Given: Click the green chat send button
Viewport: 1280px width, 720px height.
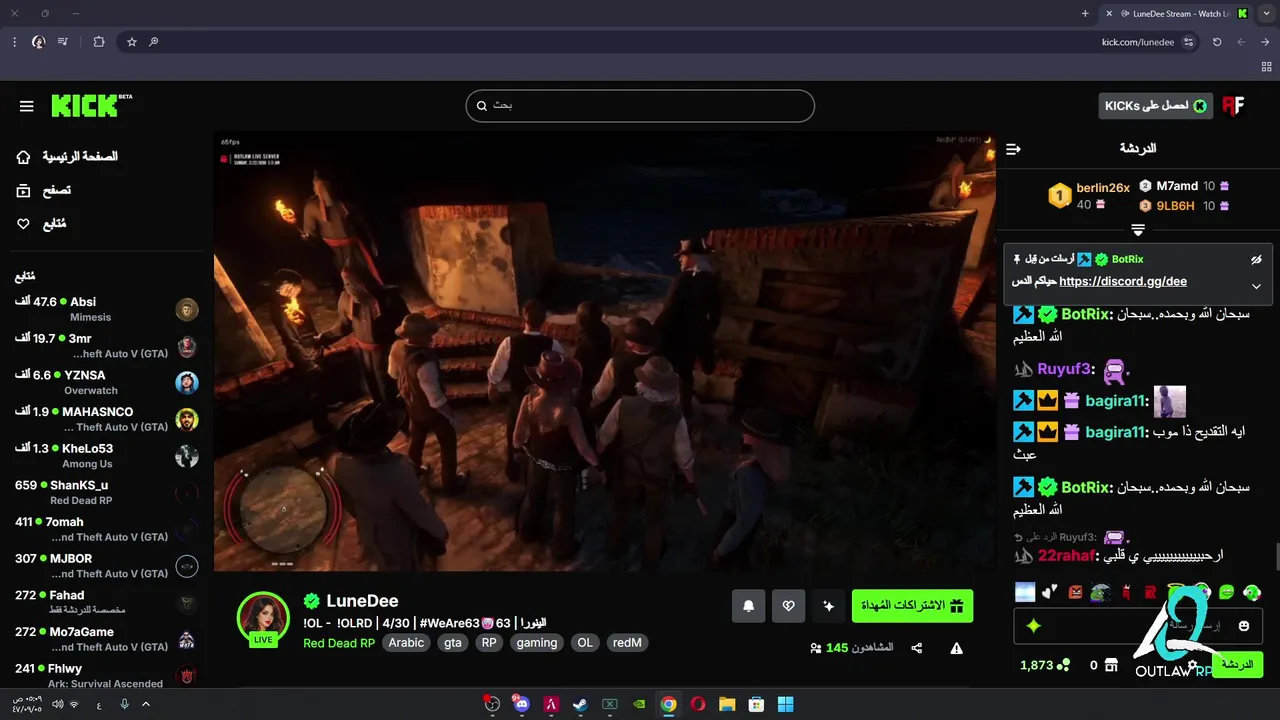Looking at the screenshot, I should coord(1237,665).
